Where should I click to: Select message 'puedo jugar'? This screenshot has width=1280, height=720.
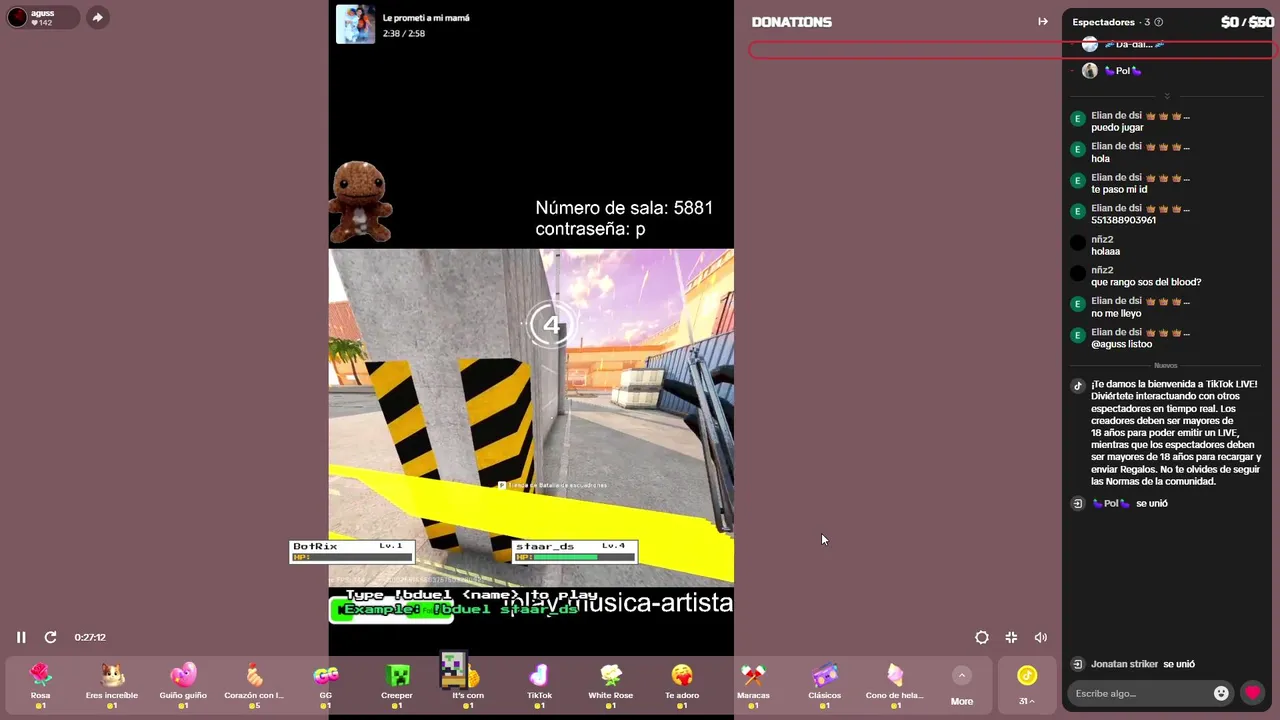1117,128
